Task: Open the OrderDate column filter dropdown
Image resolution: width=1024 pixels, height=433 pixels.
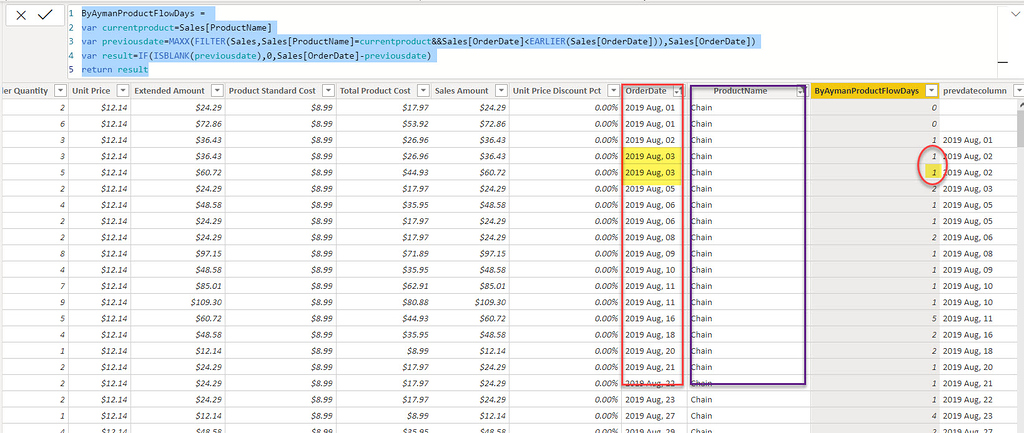Action: click(679, 91)
